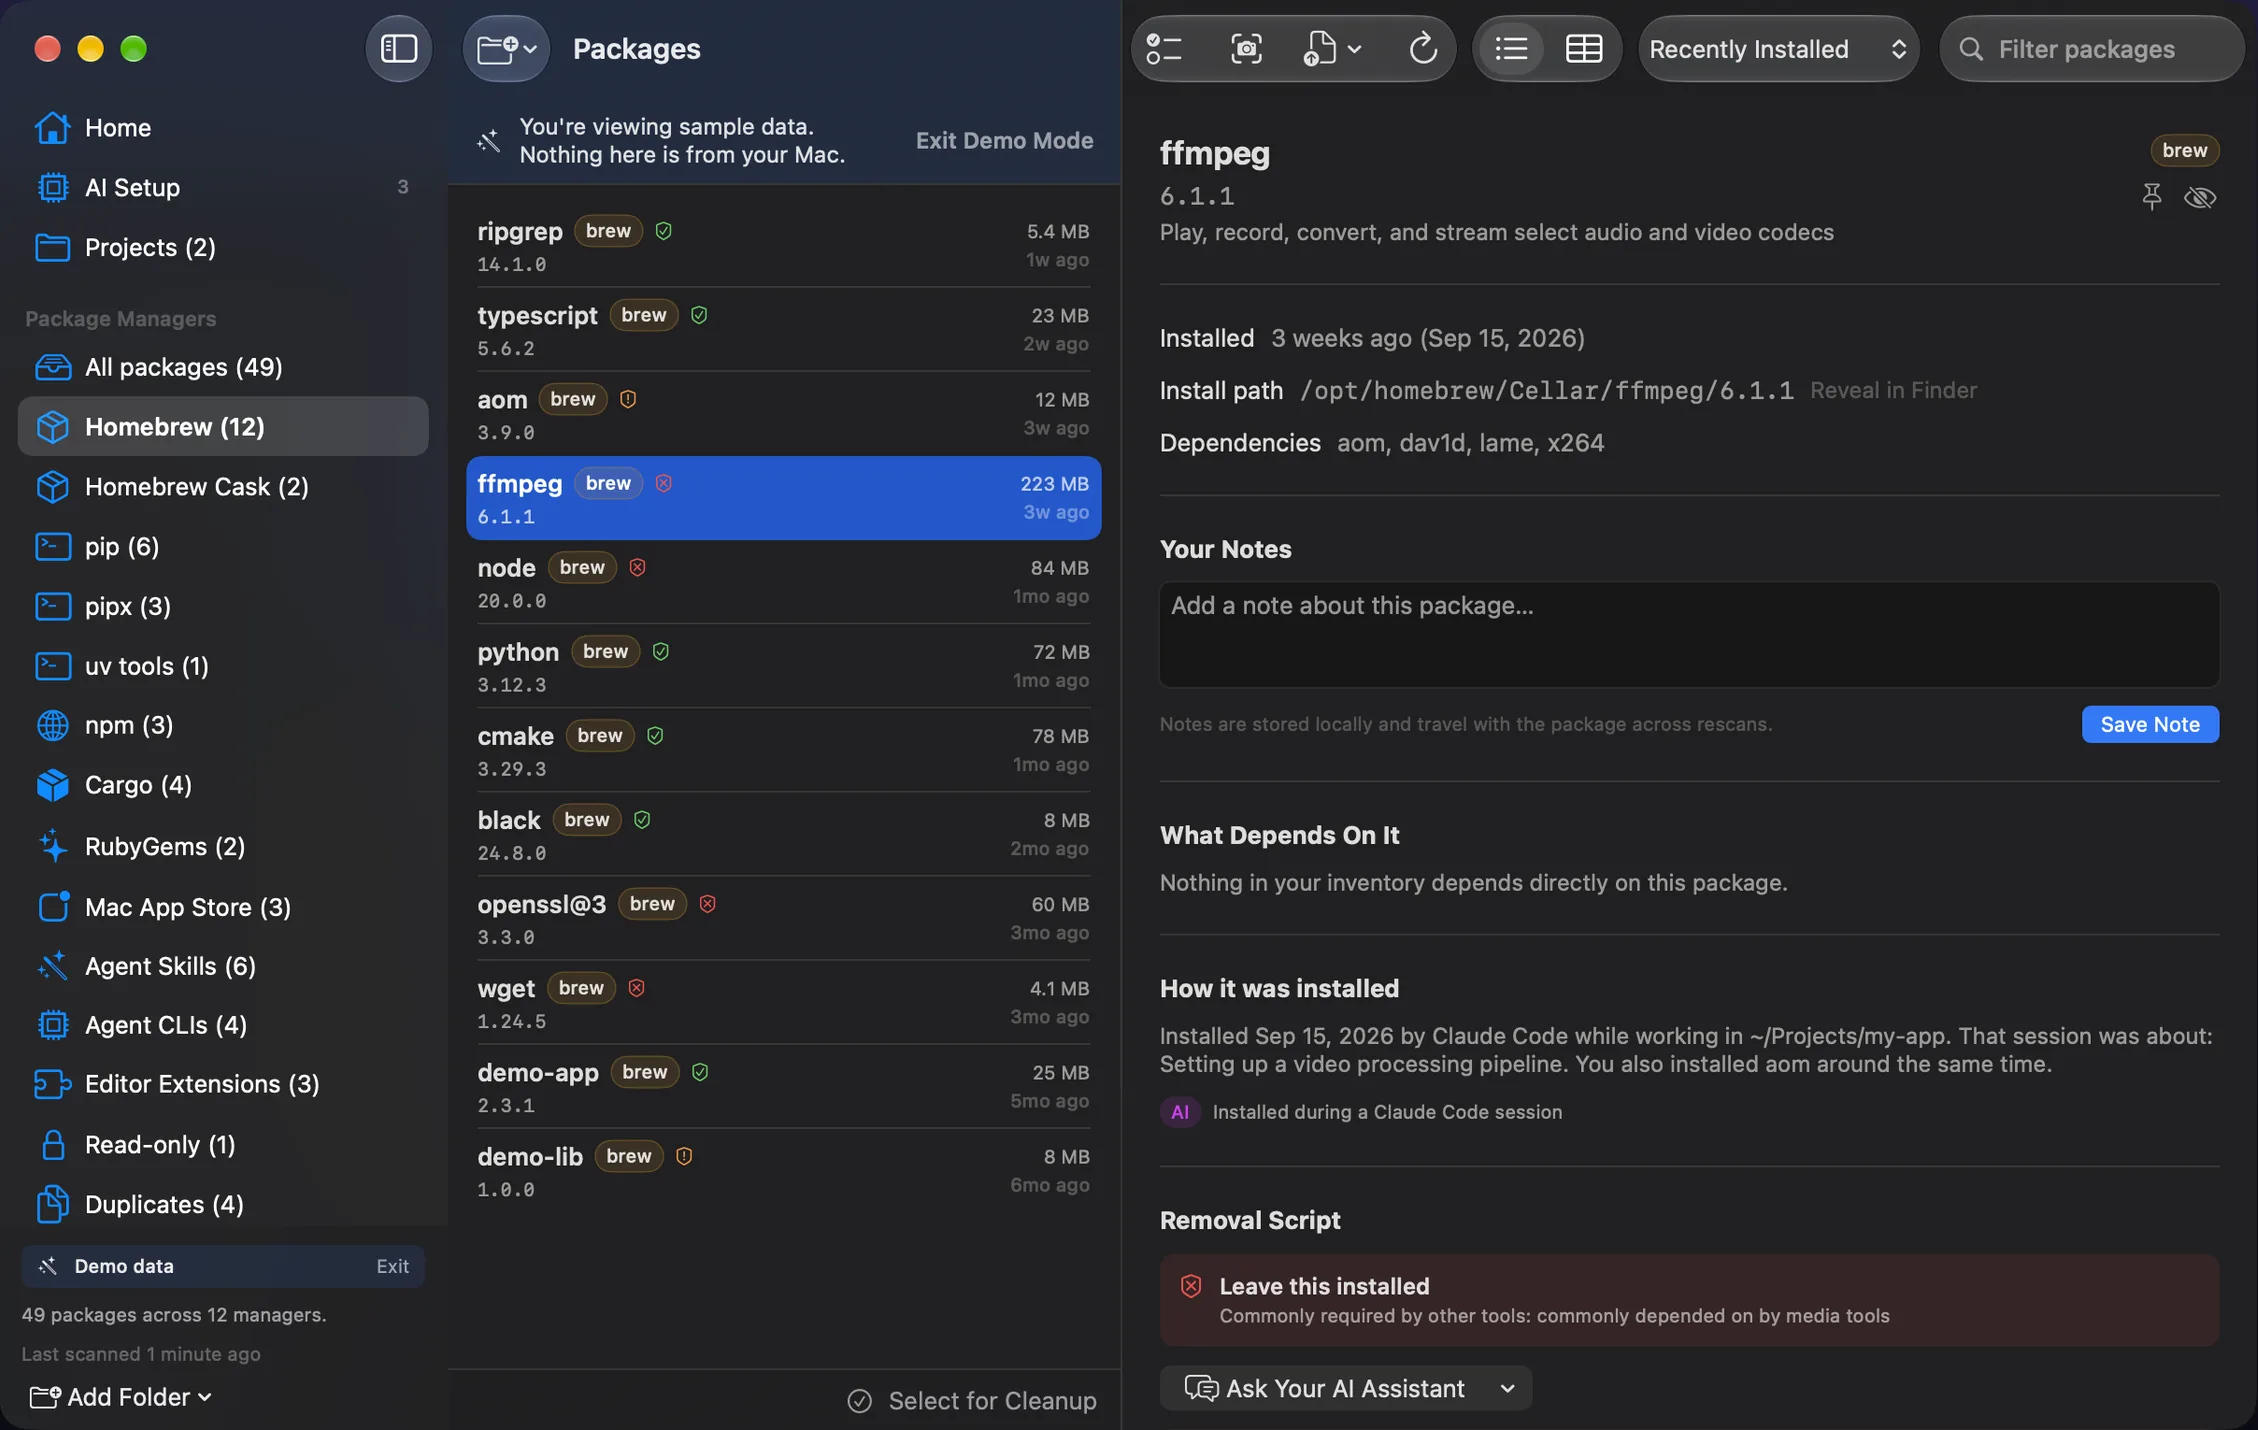Image resolution: width=2258 pixels, height=1430 pixels.
Task: Click the Agent Skills wand icon
Action: [52, 966]
